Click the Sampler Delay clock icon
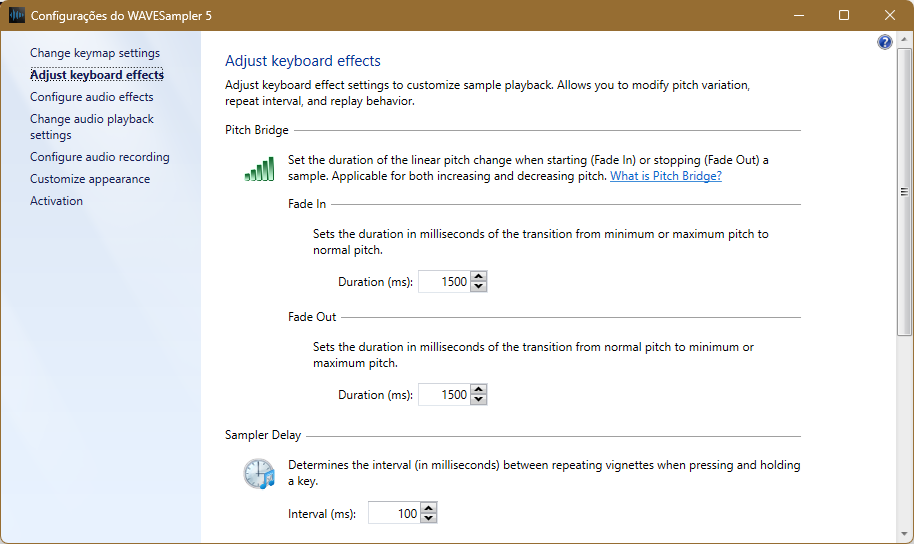Screen dimensions: 914x544 (259, 473)
